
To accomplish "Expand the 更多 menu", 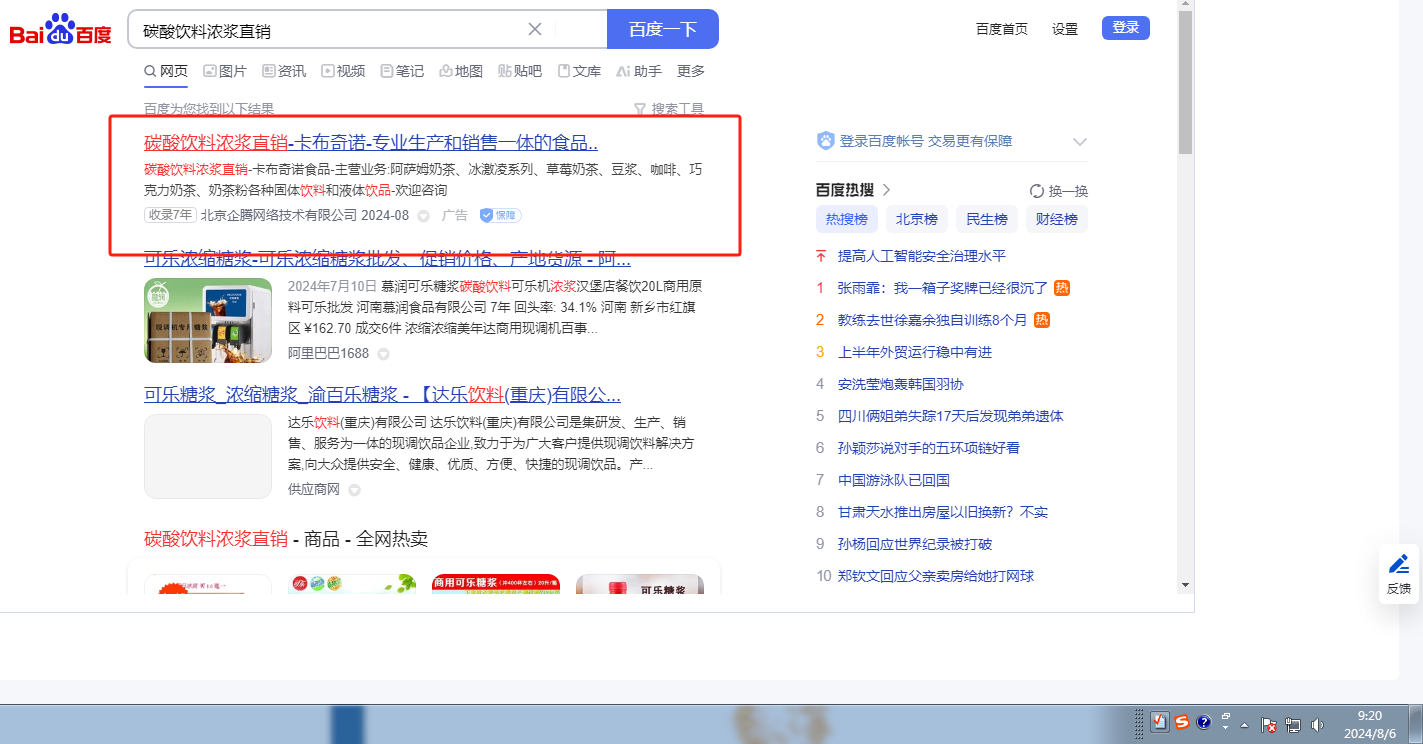I will [x=691, y=71].
